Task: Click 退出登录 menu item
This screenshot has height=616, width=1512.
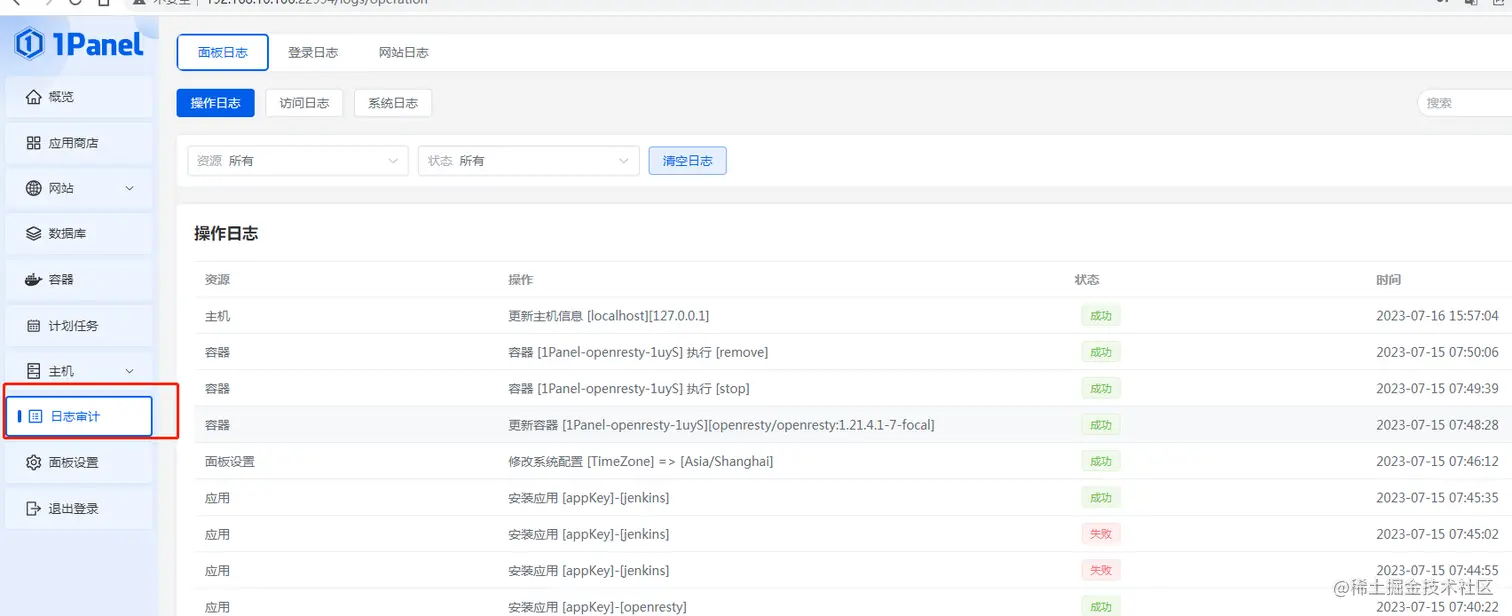Action: click(79, 508)
